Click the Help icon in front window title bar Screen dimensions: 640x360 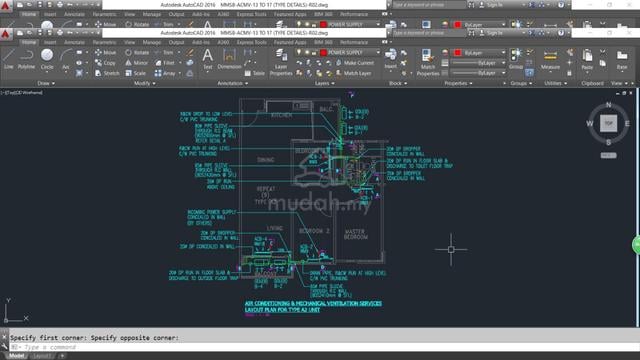561,33
